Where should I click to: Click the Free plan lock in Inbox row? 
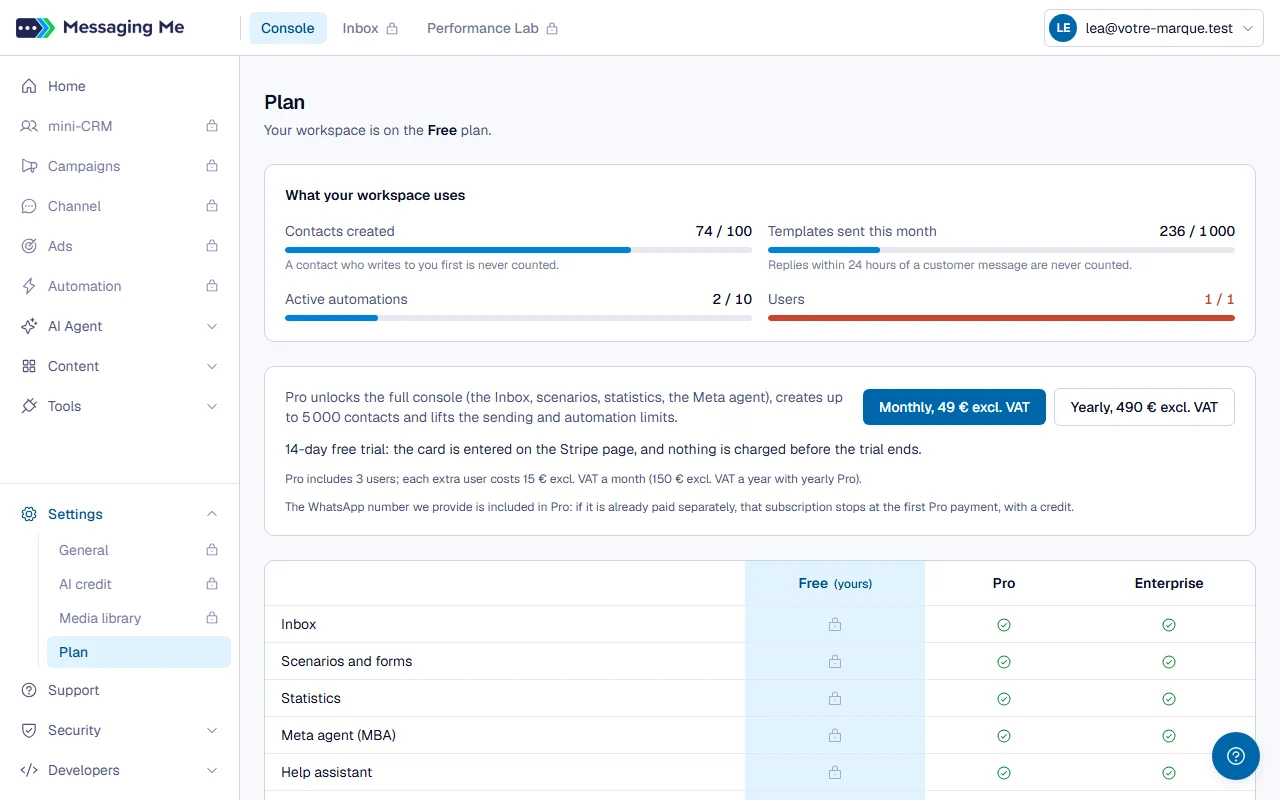coord(835,625)
